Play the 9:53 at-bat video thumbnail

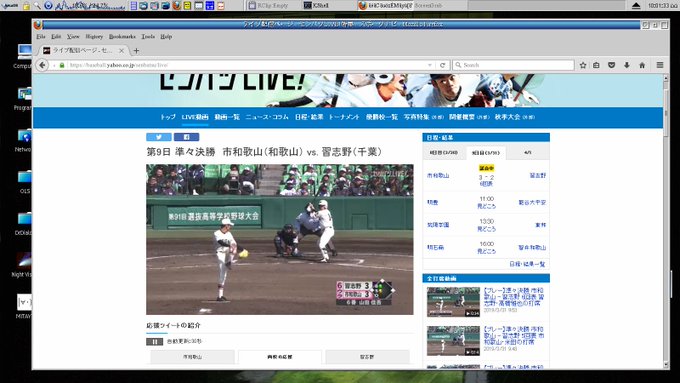(453, 302)
